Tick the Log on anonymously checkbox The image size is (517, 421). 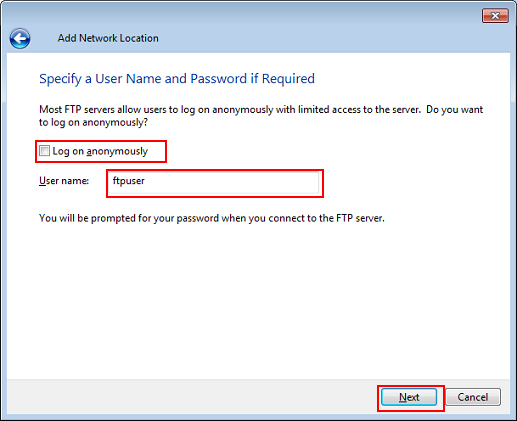tap(44, 151)
